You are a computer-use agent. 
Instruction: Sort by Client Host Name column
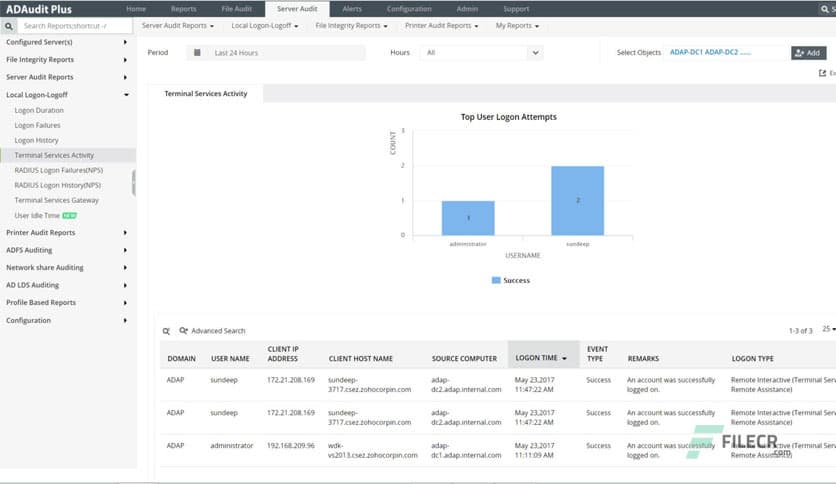360,359
